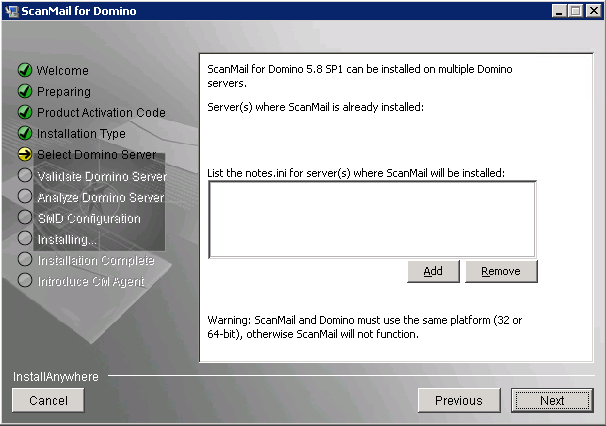
Task: Click the ScanMail app icon in title bar
Action: click(12, 11)
